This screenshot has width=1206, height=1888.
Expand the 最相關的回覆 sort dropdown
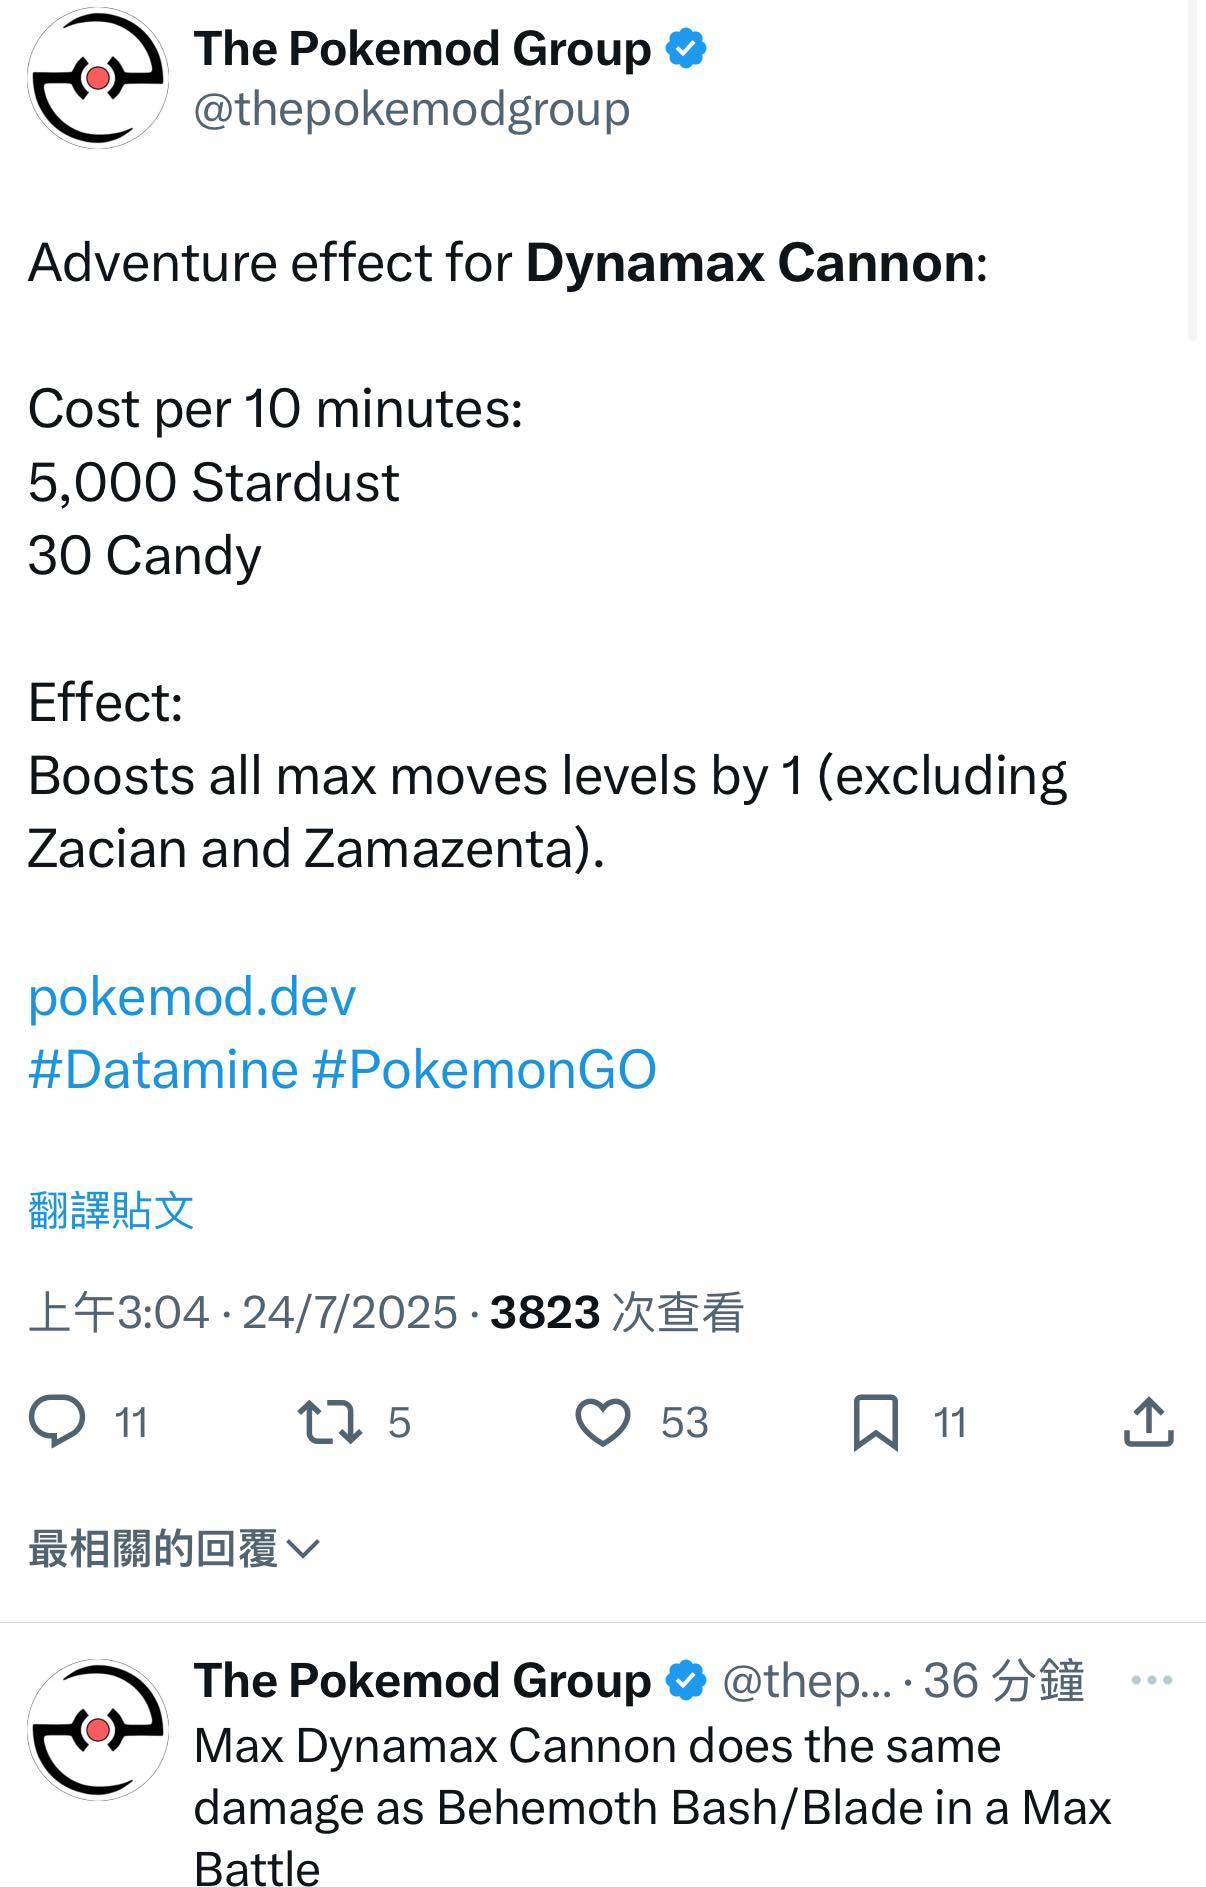[174, 1549]
